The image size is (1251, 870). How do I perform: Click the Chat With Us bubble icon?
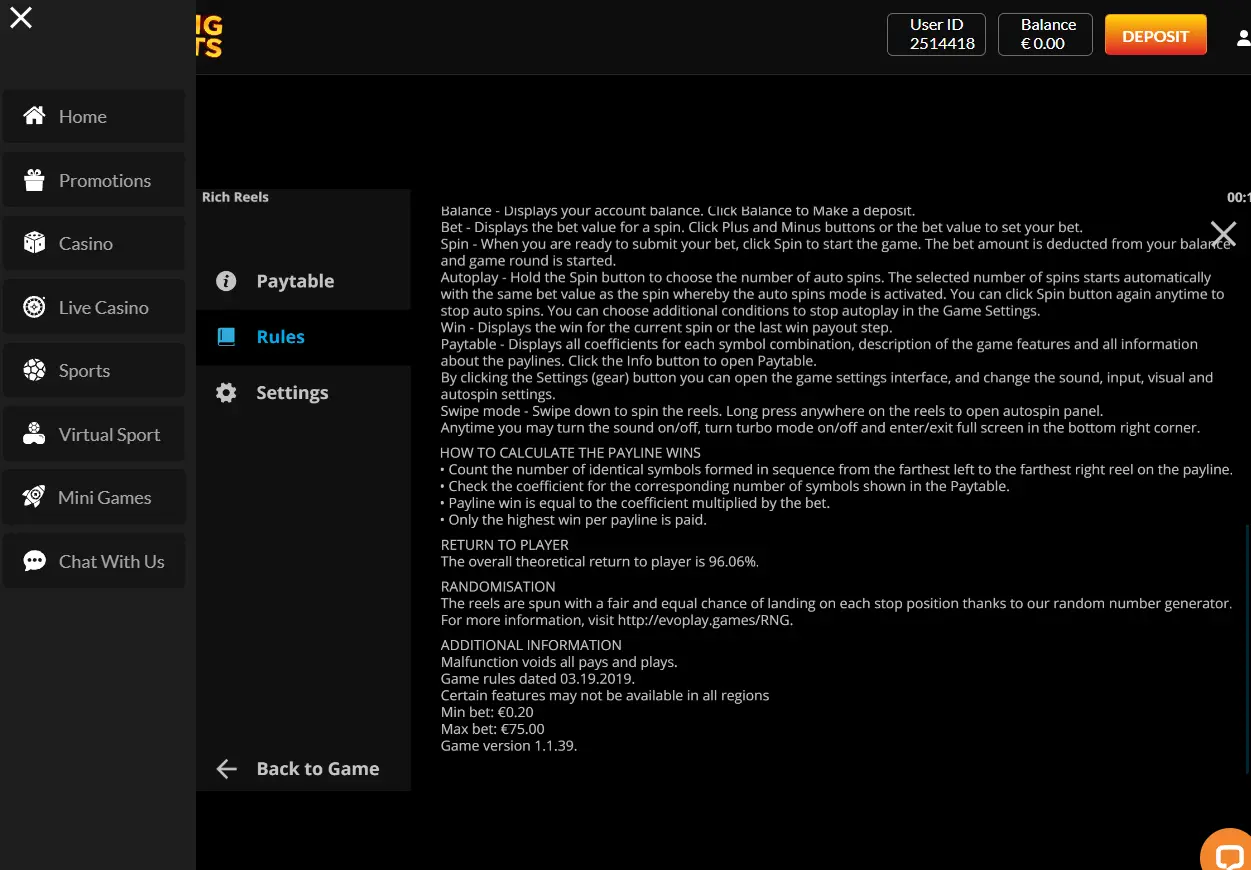tap(34, 561)
